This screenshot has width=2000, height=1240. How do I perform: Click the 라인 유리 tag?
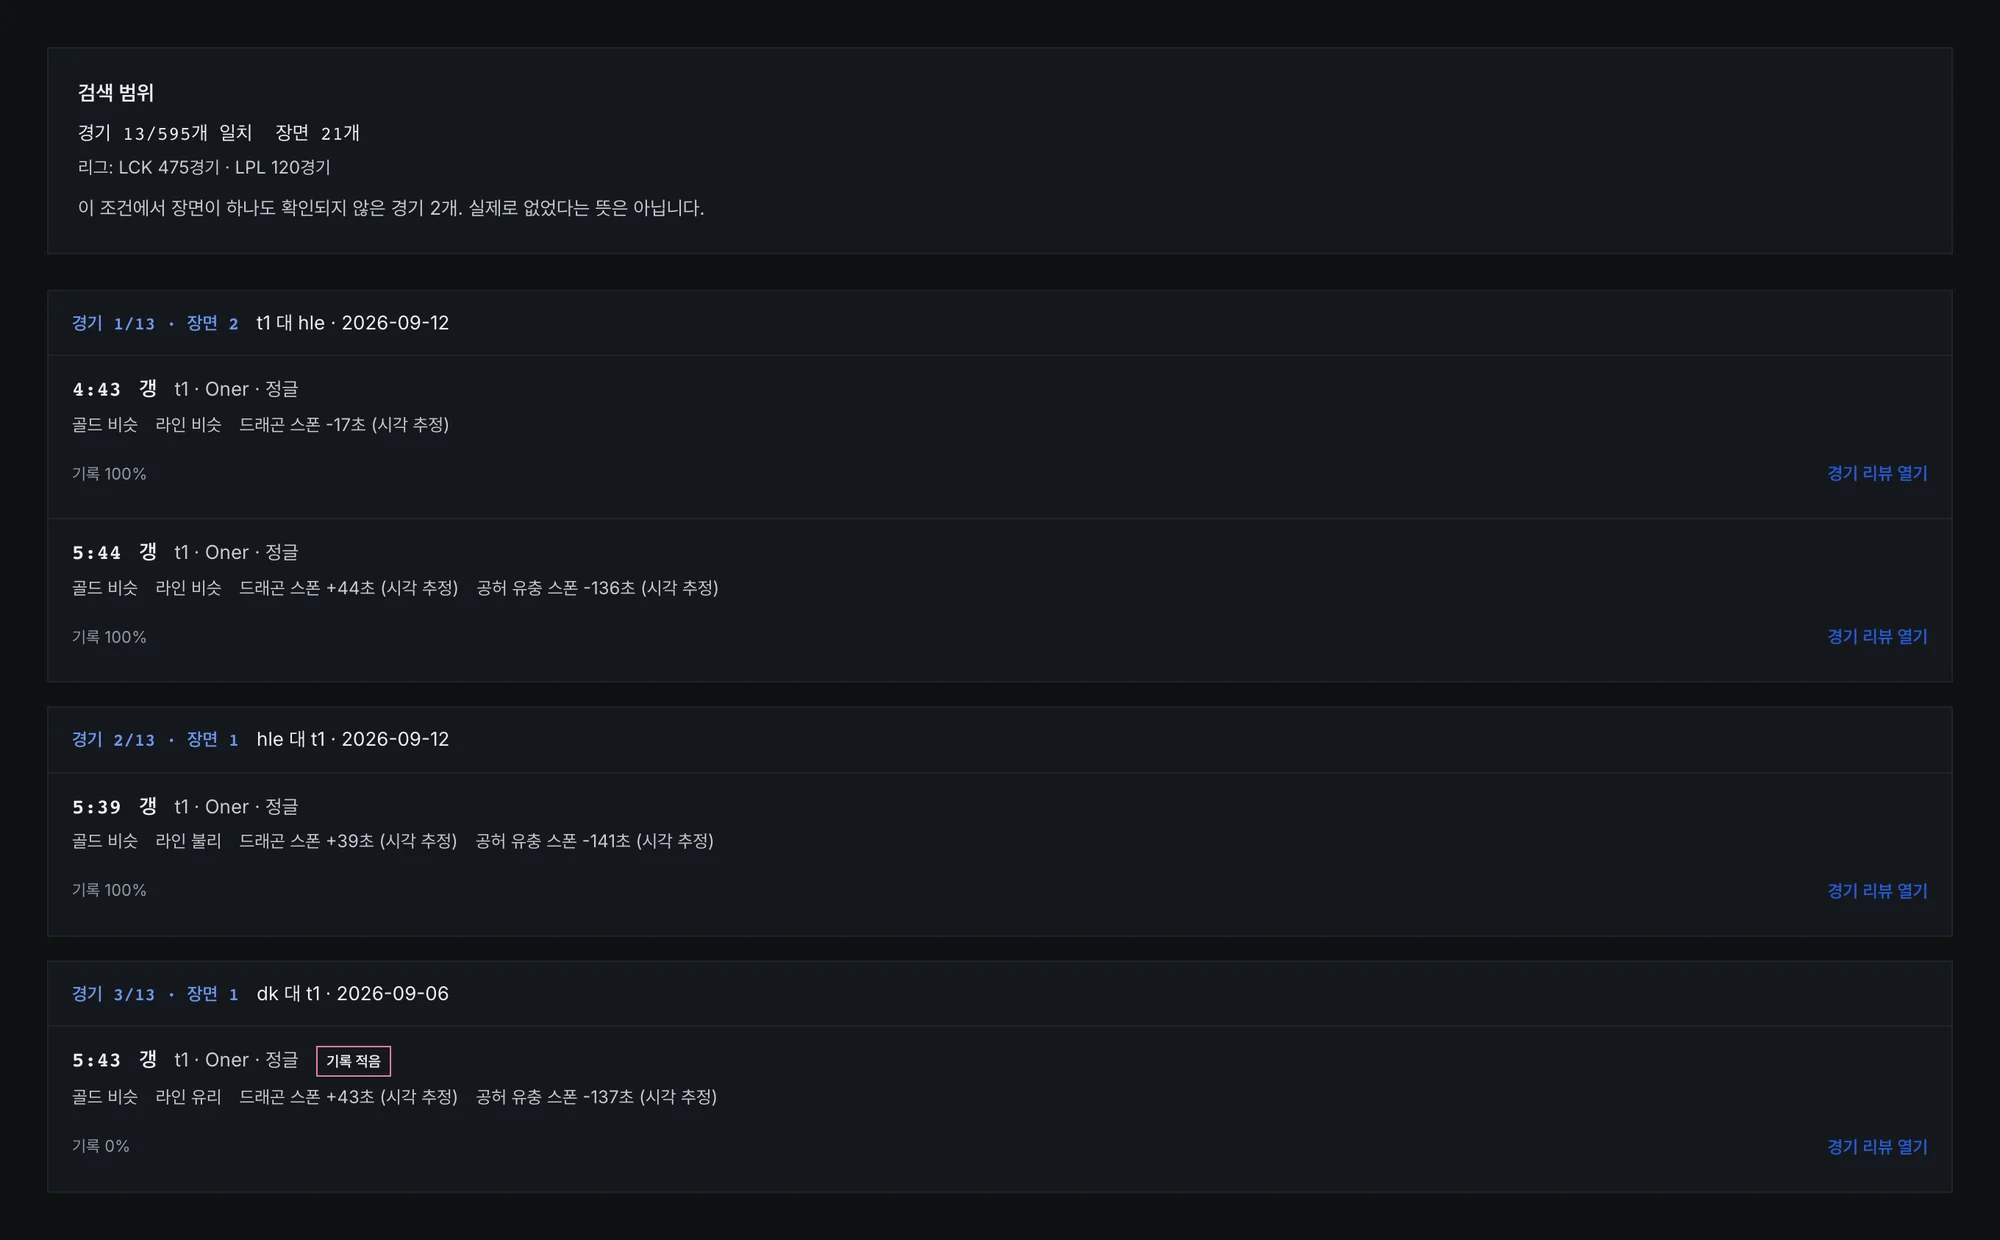pyautogui.click(x=188, y=1097)
